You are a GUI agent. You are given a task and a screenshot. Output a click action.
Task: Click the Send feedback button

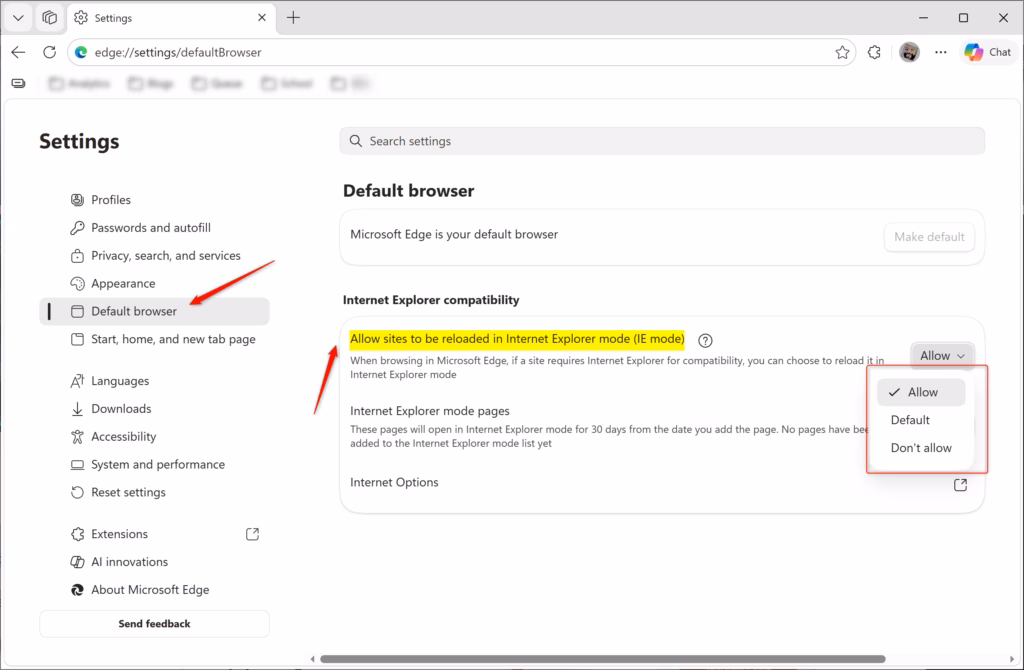coord(154,623)
